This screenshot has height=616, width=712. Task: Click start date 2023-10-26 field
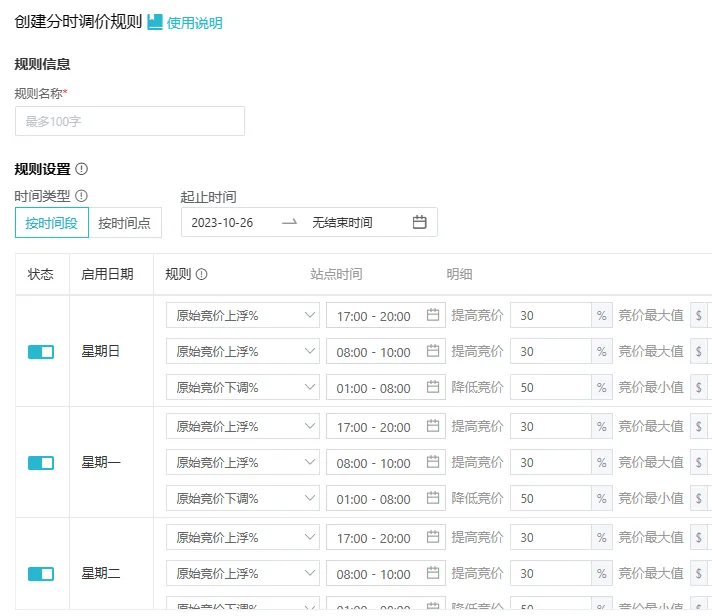coord(222,223)
